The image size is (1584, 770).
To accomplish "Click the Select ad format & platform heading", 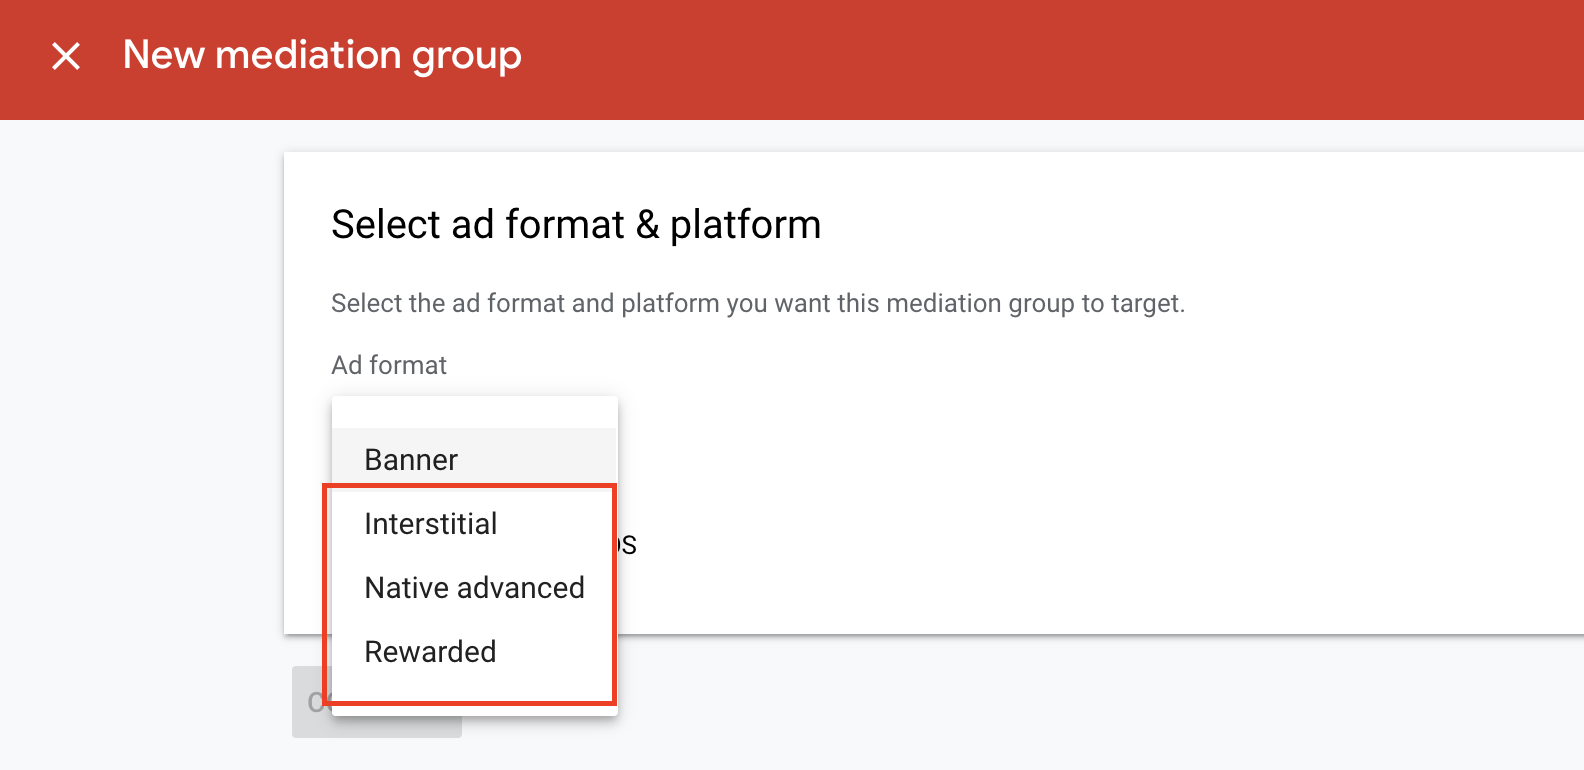I will [576, 225].
